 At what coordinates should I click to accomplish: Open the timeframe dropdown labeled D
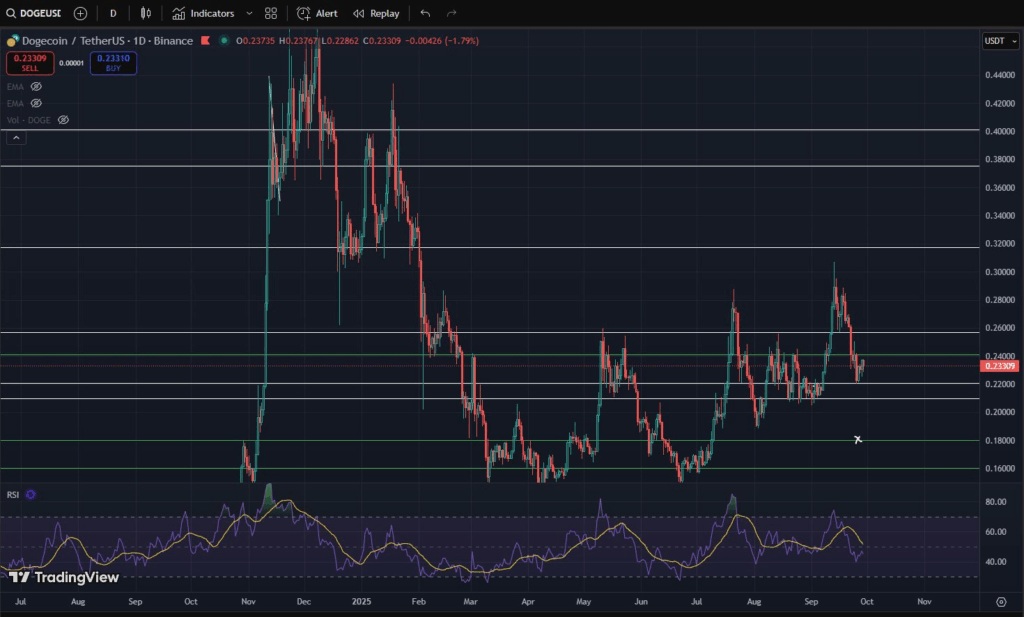[112, 13]
